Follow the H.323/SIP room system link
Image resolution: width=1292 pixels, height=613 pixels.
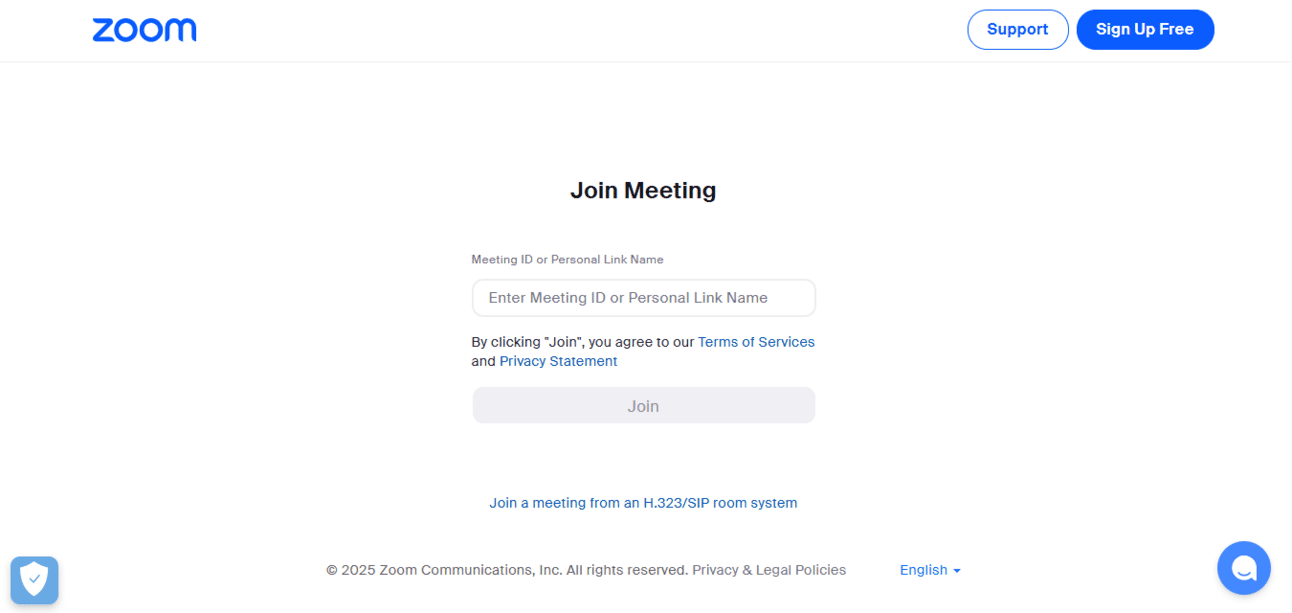[643, 503]
